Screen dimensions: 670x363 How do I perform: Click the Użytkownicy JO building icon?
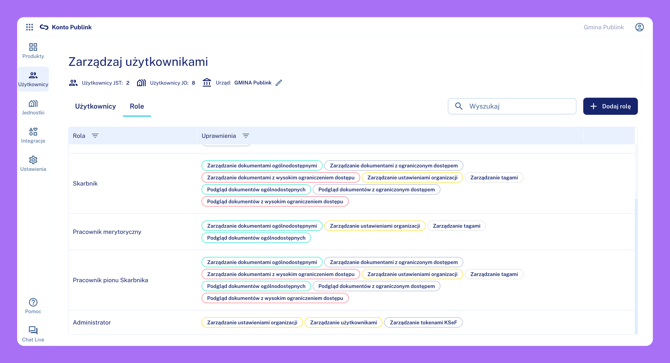[x=141, y=83]
